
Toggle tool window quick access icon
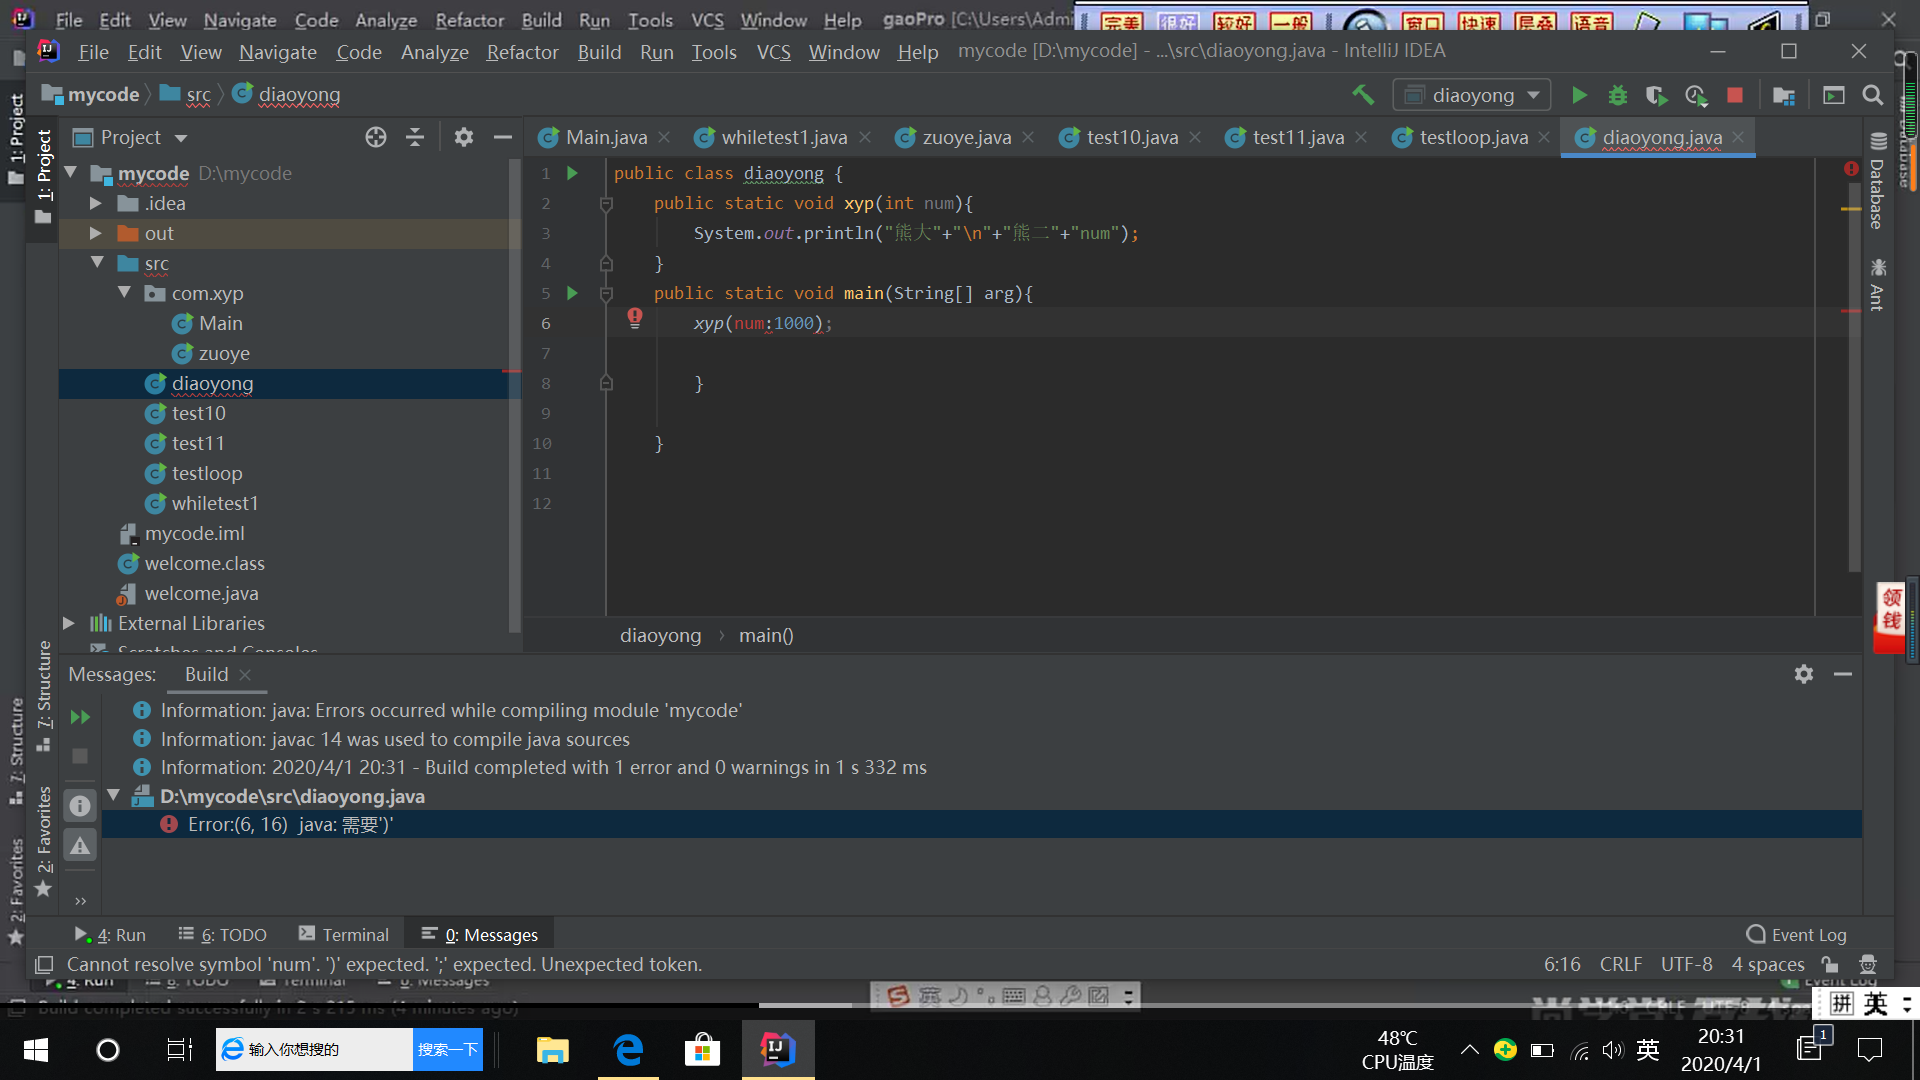tap(44, 964)
